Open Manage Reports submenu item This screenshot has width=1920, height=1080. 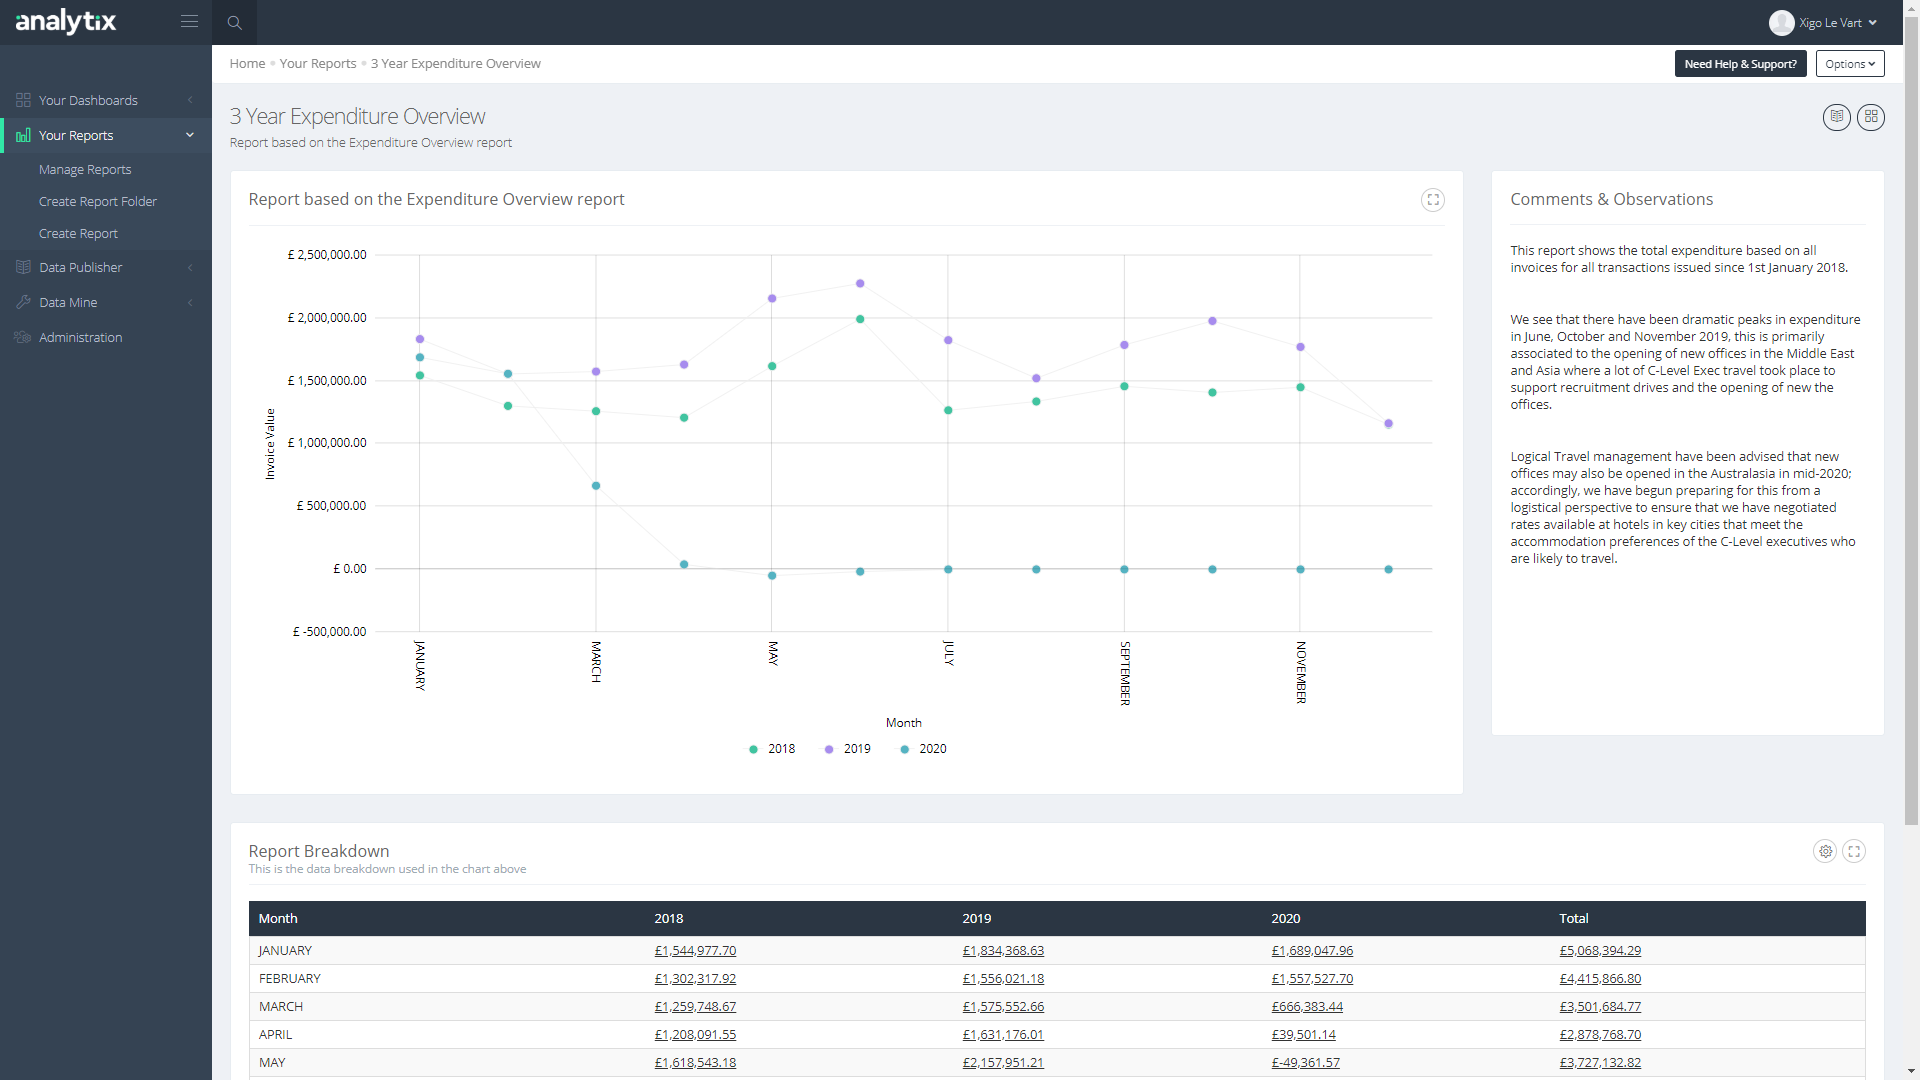(85, 170)
